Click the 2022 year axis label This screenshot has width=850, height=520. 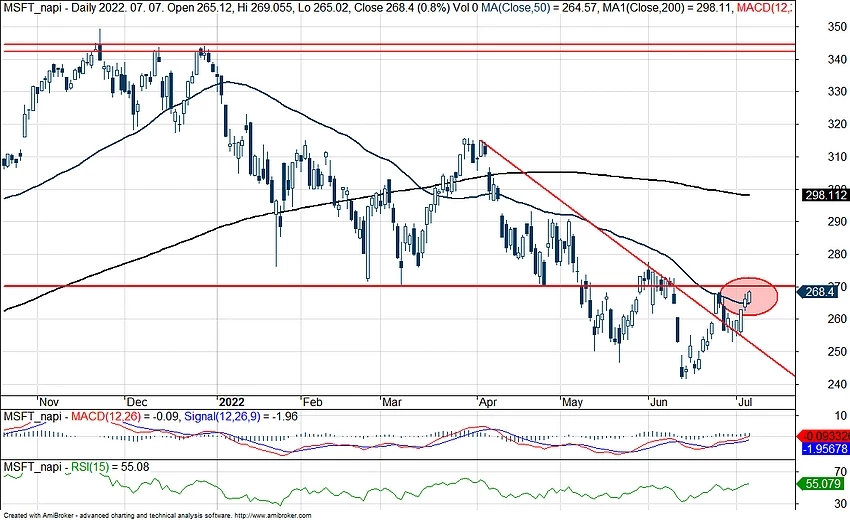pos(231,402)
